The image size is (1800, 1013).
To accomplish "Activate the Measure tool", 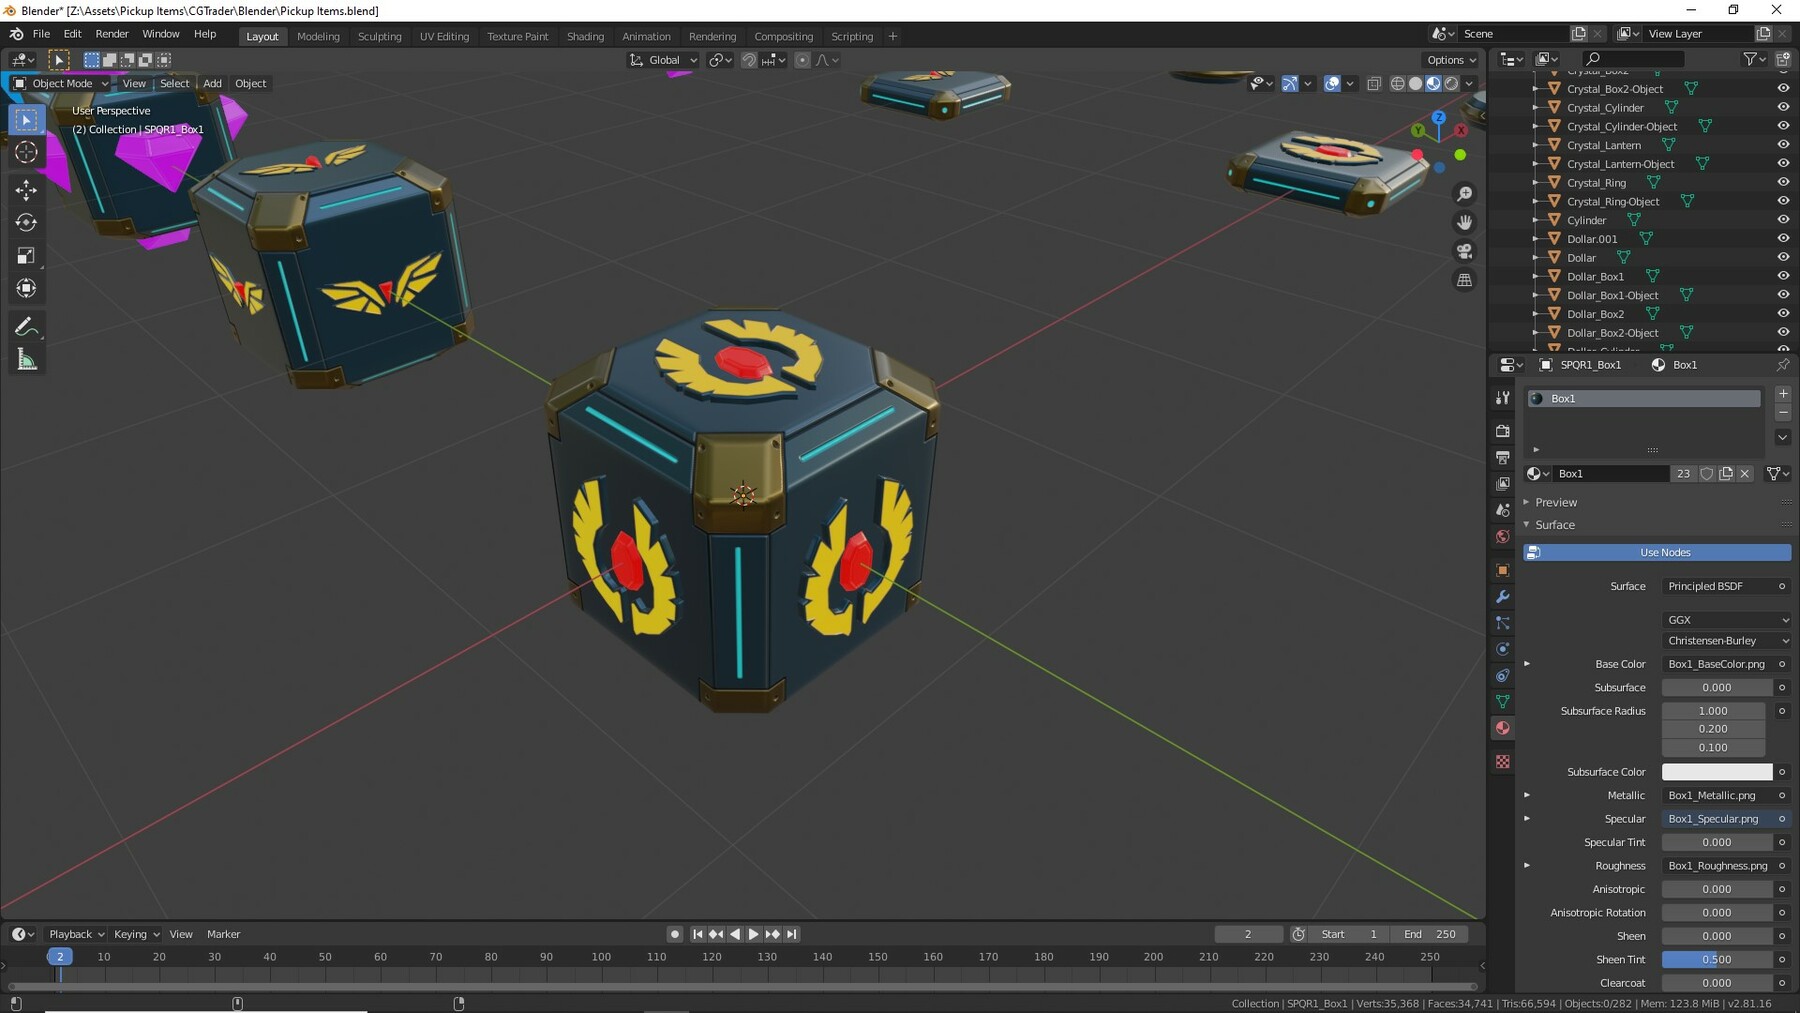I will tap(26, 359).
